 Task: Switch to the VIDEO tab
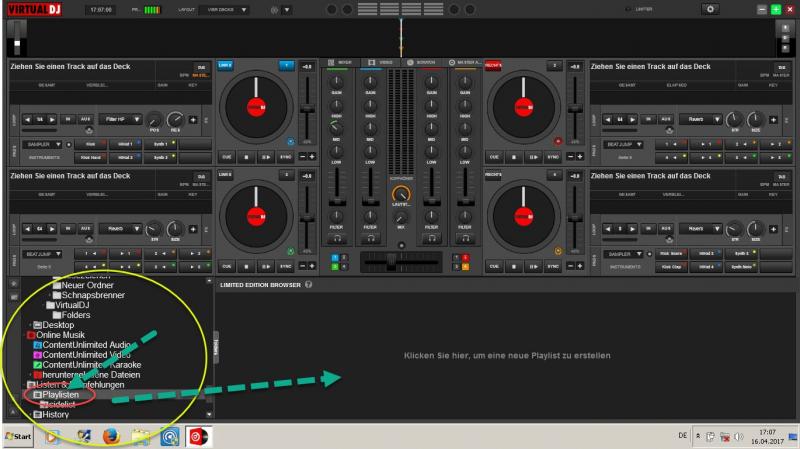[381, 62]
